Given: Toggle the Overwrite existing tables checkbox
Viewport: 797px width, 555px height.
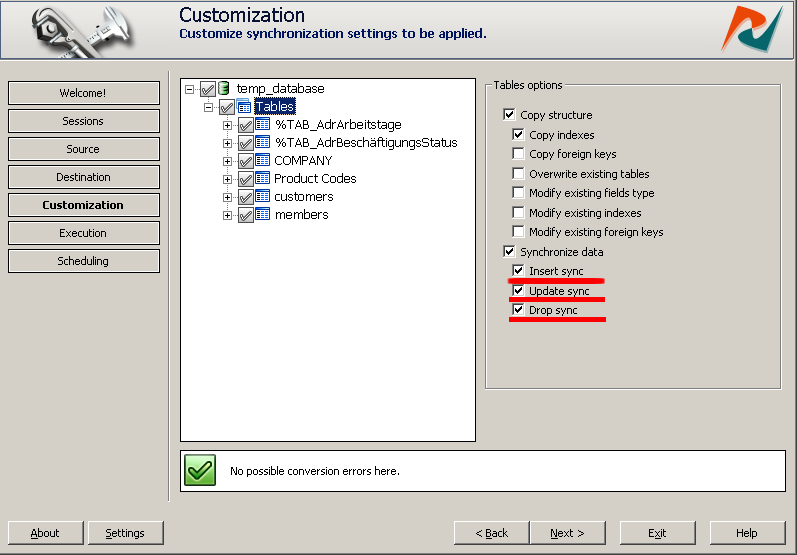Looking at the screenshot, I should (x=518, y=173).
